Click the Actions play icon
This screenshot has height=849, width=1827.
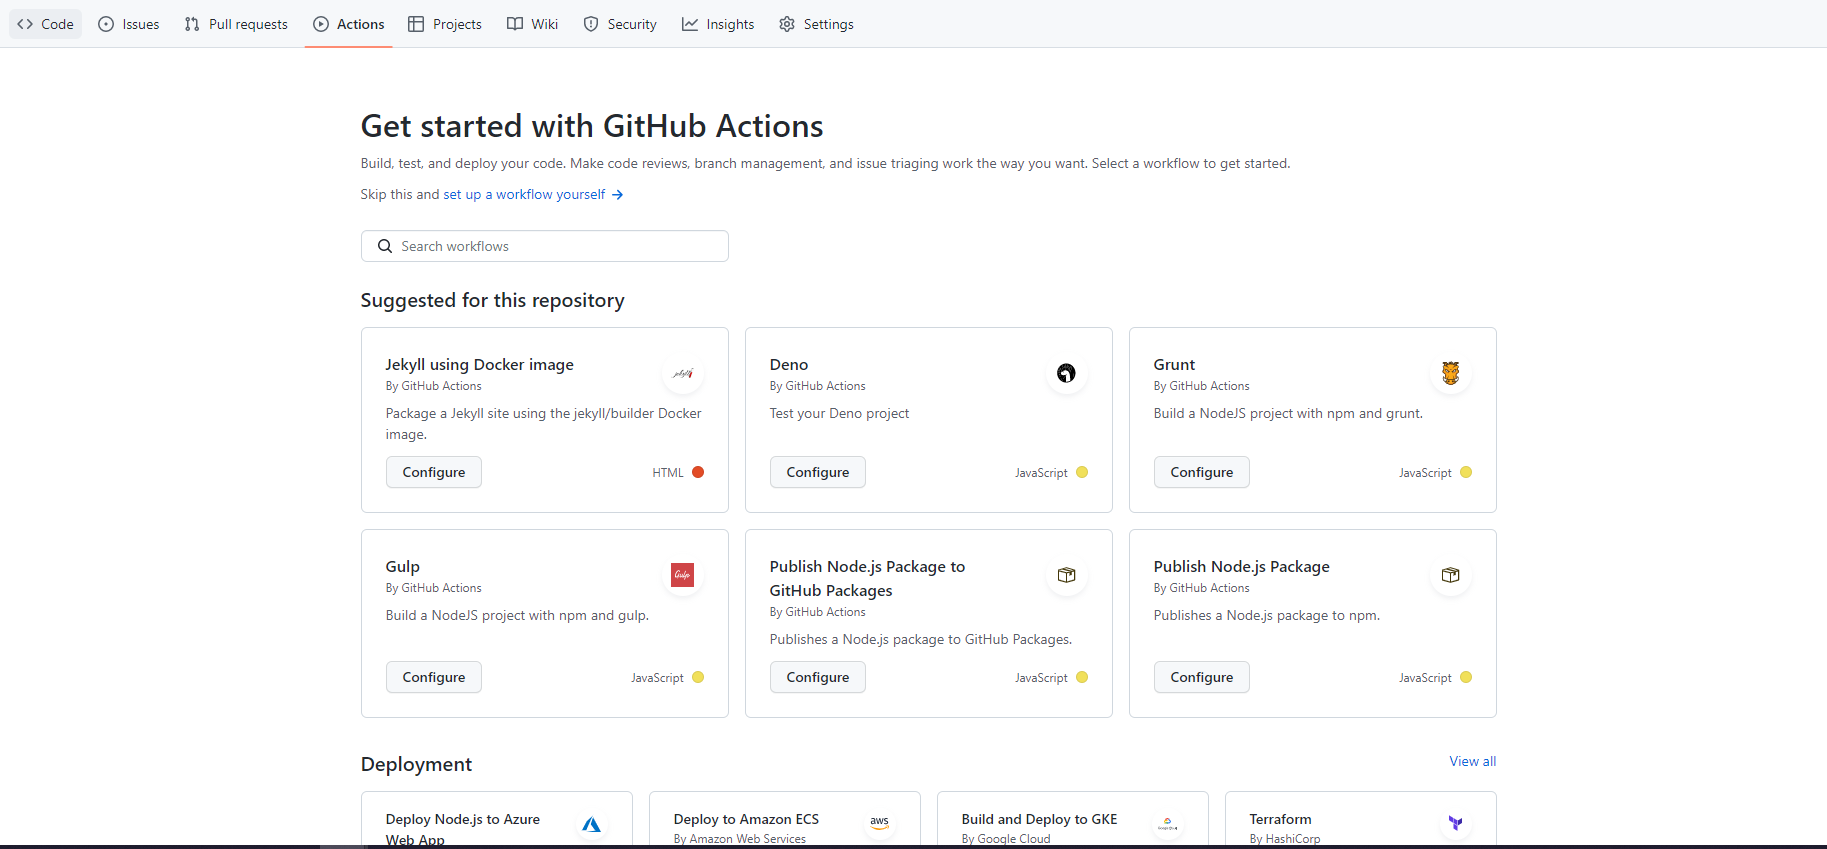point(321,24)
